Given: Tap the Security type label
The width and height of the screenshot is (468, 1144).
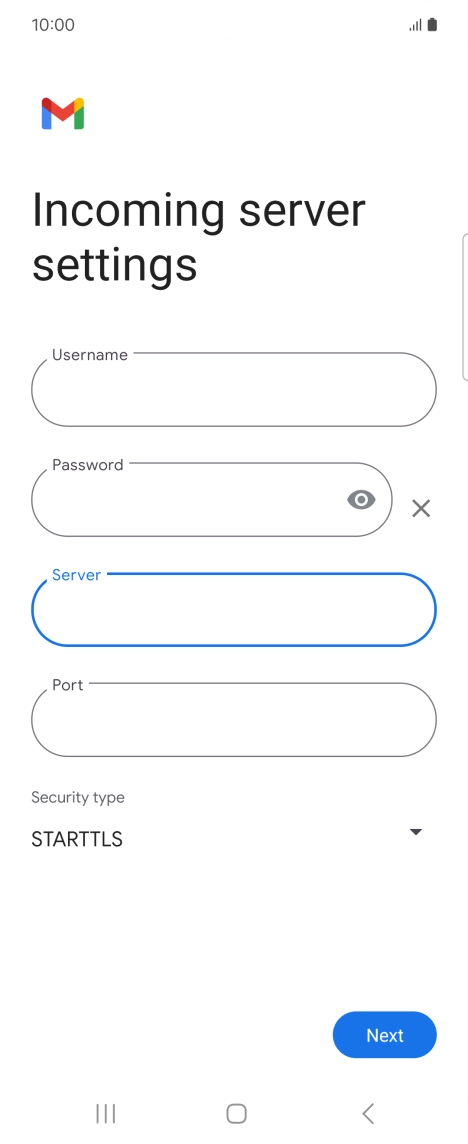Looking at the screenshot, I should [78, 797].
